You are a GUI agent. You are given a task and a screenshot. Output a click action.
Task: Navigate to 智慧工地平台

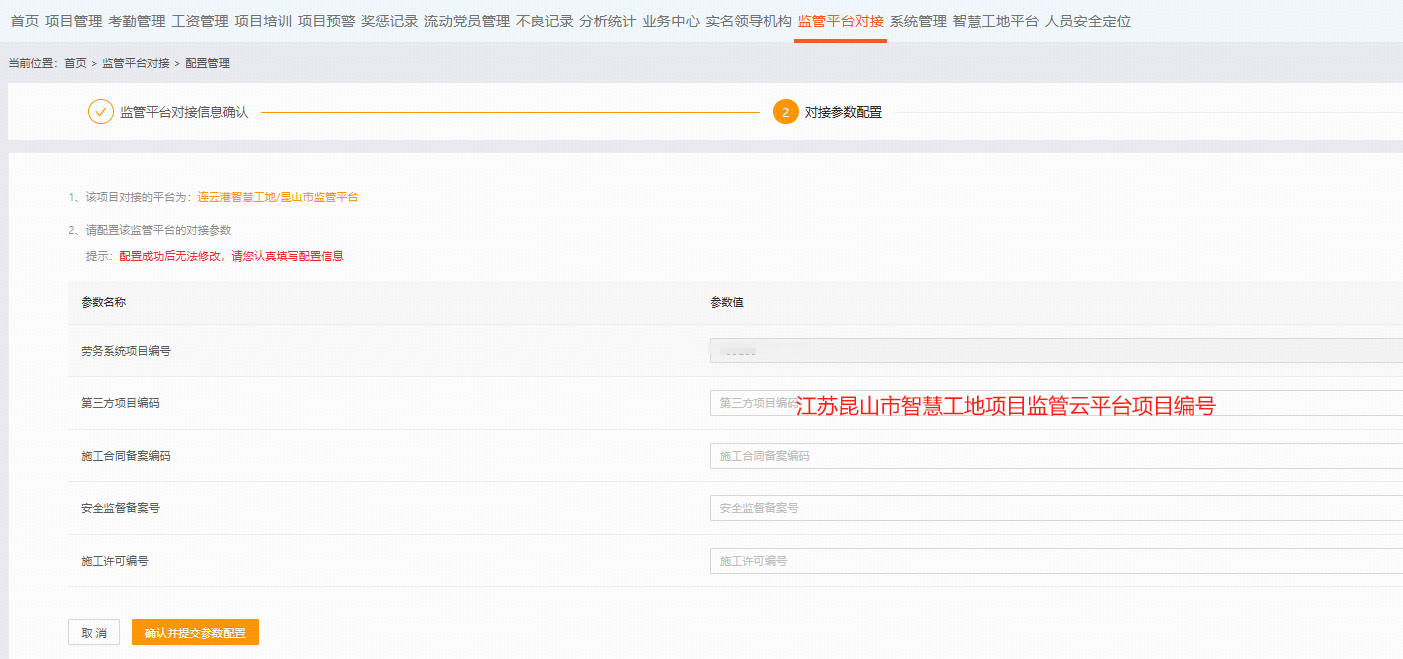click(995, 21)
